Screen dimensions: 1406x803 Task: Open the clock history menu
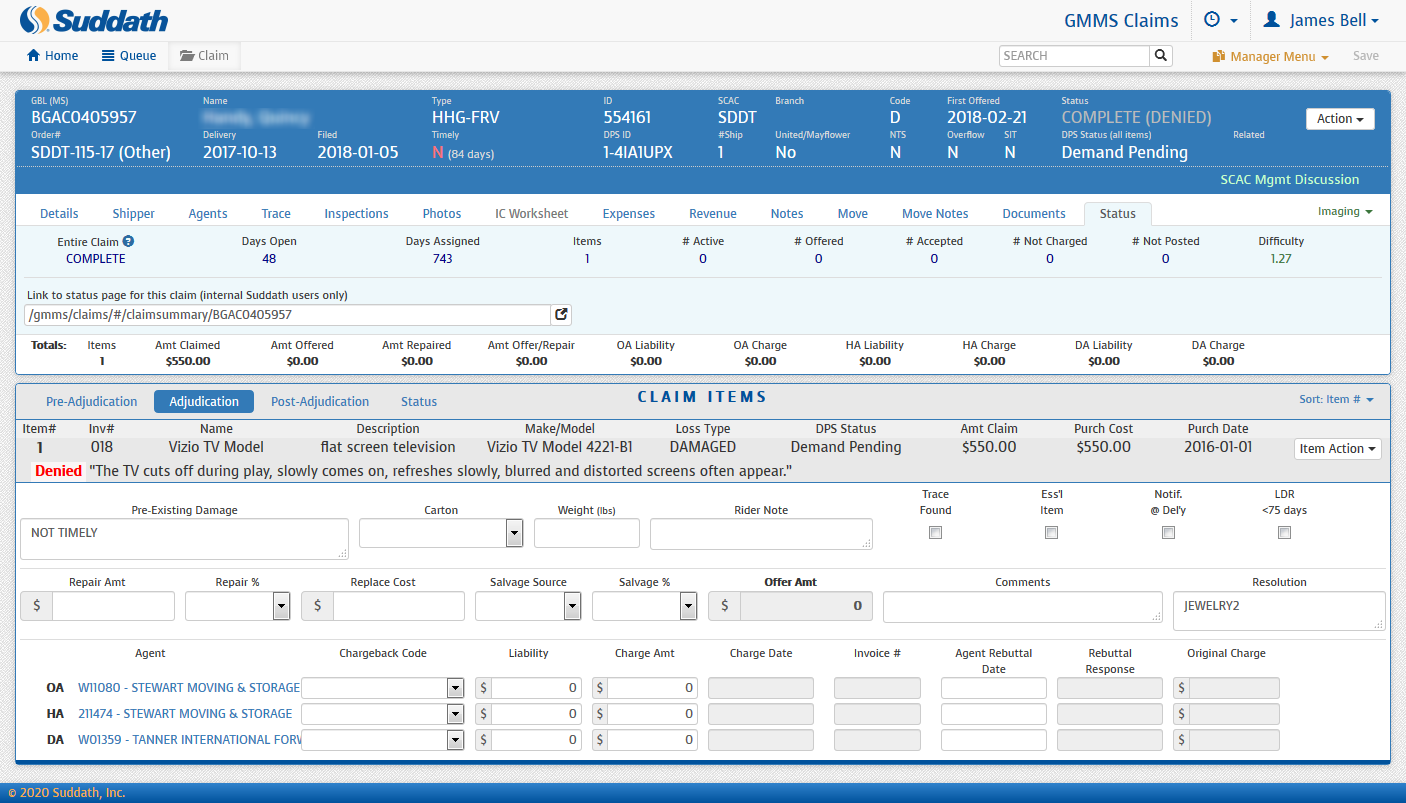[x=1221, y=20]
